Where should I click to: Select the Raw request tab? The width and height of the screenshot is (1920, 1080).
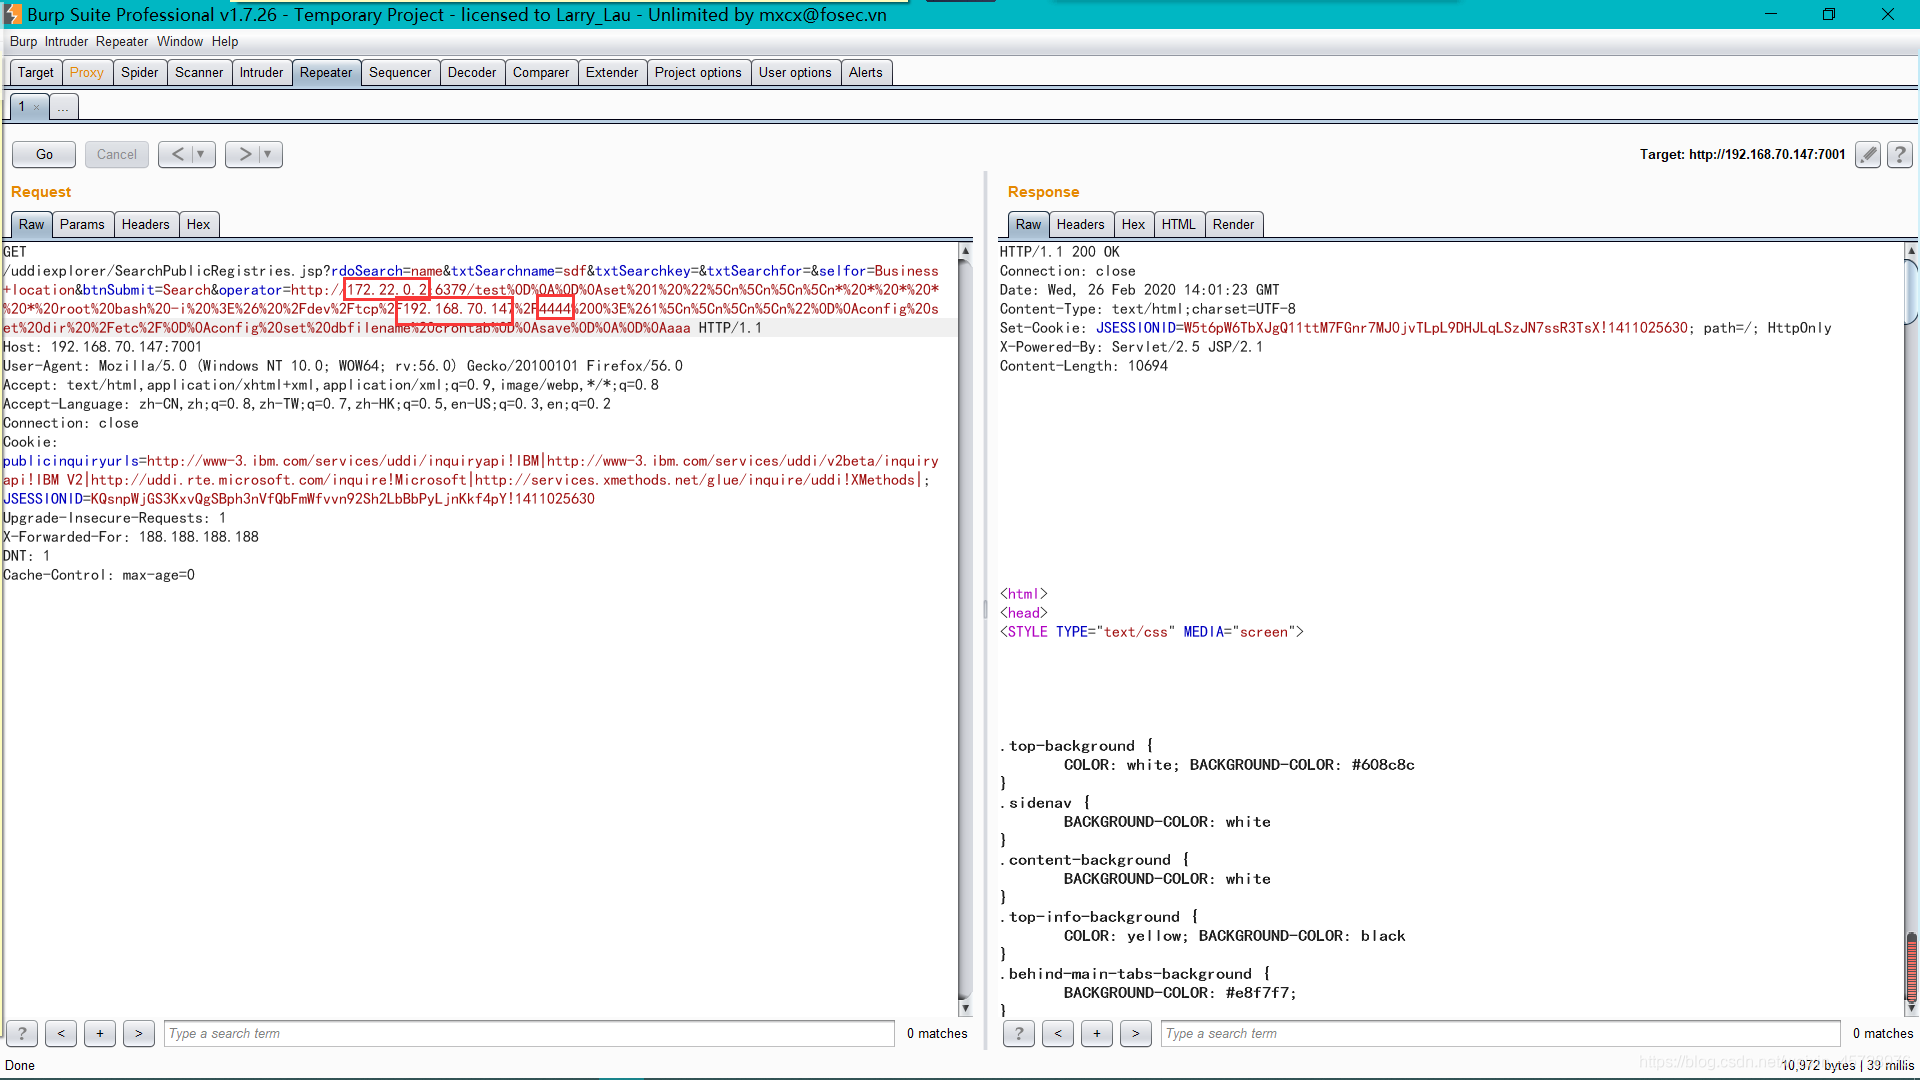click(x=30, y=223)
